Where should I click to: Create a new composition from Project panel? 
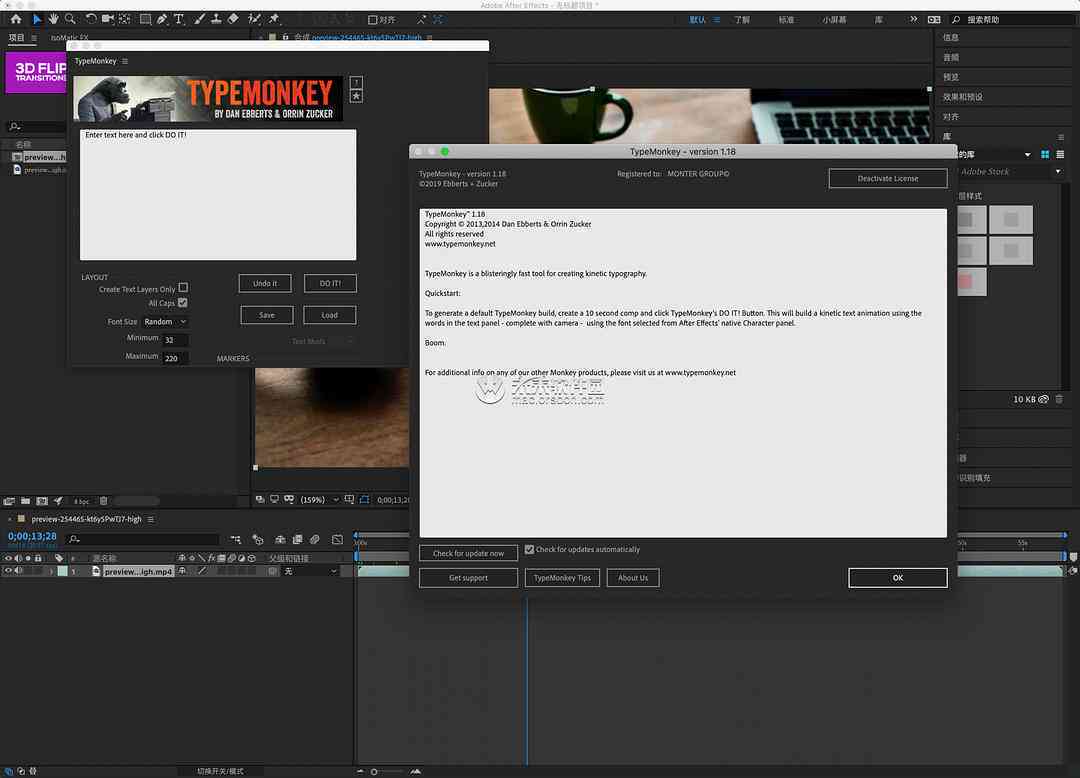point(42,501)
